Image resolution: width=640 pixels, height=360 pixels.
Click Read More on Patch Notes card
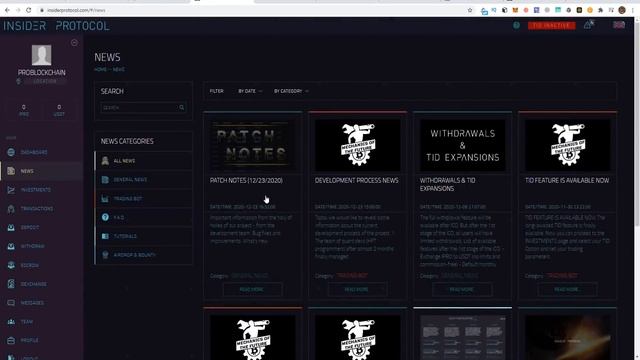point(252,289)
